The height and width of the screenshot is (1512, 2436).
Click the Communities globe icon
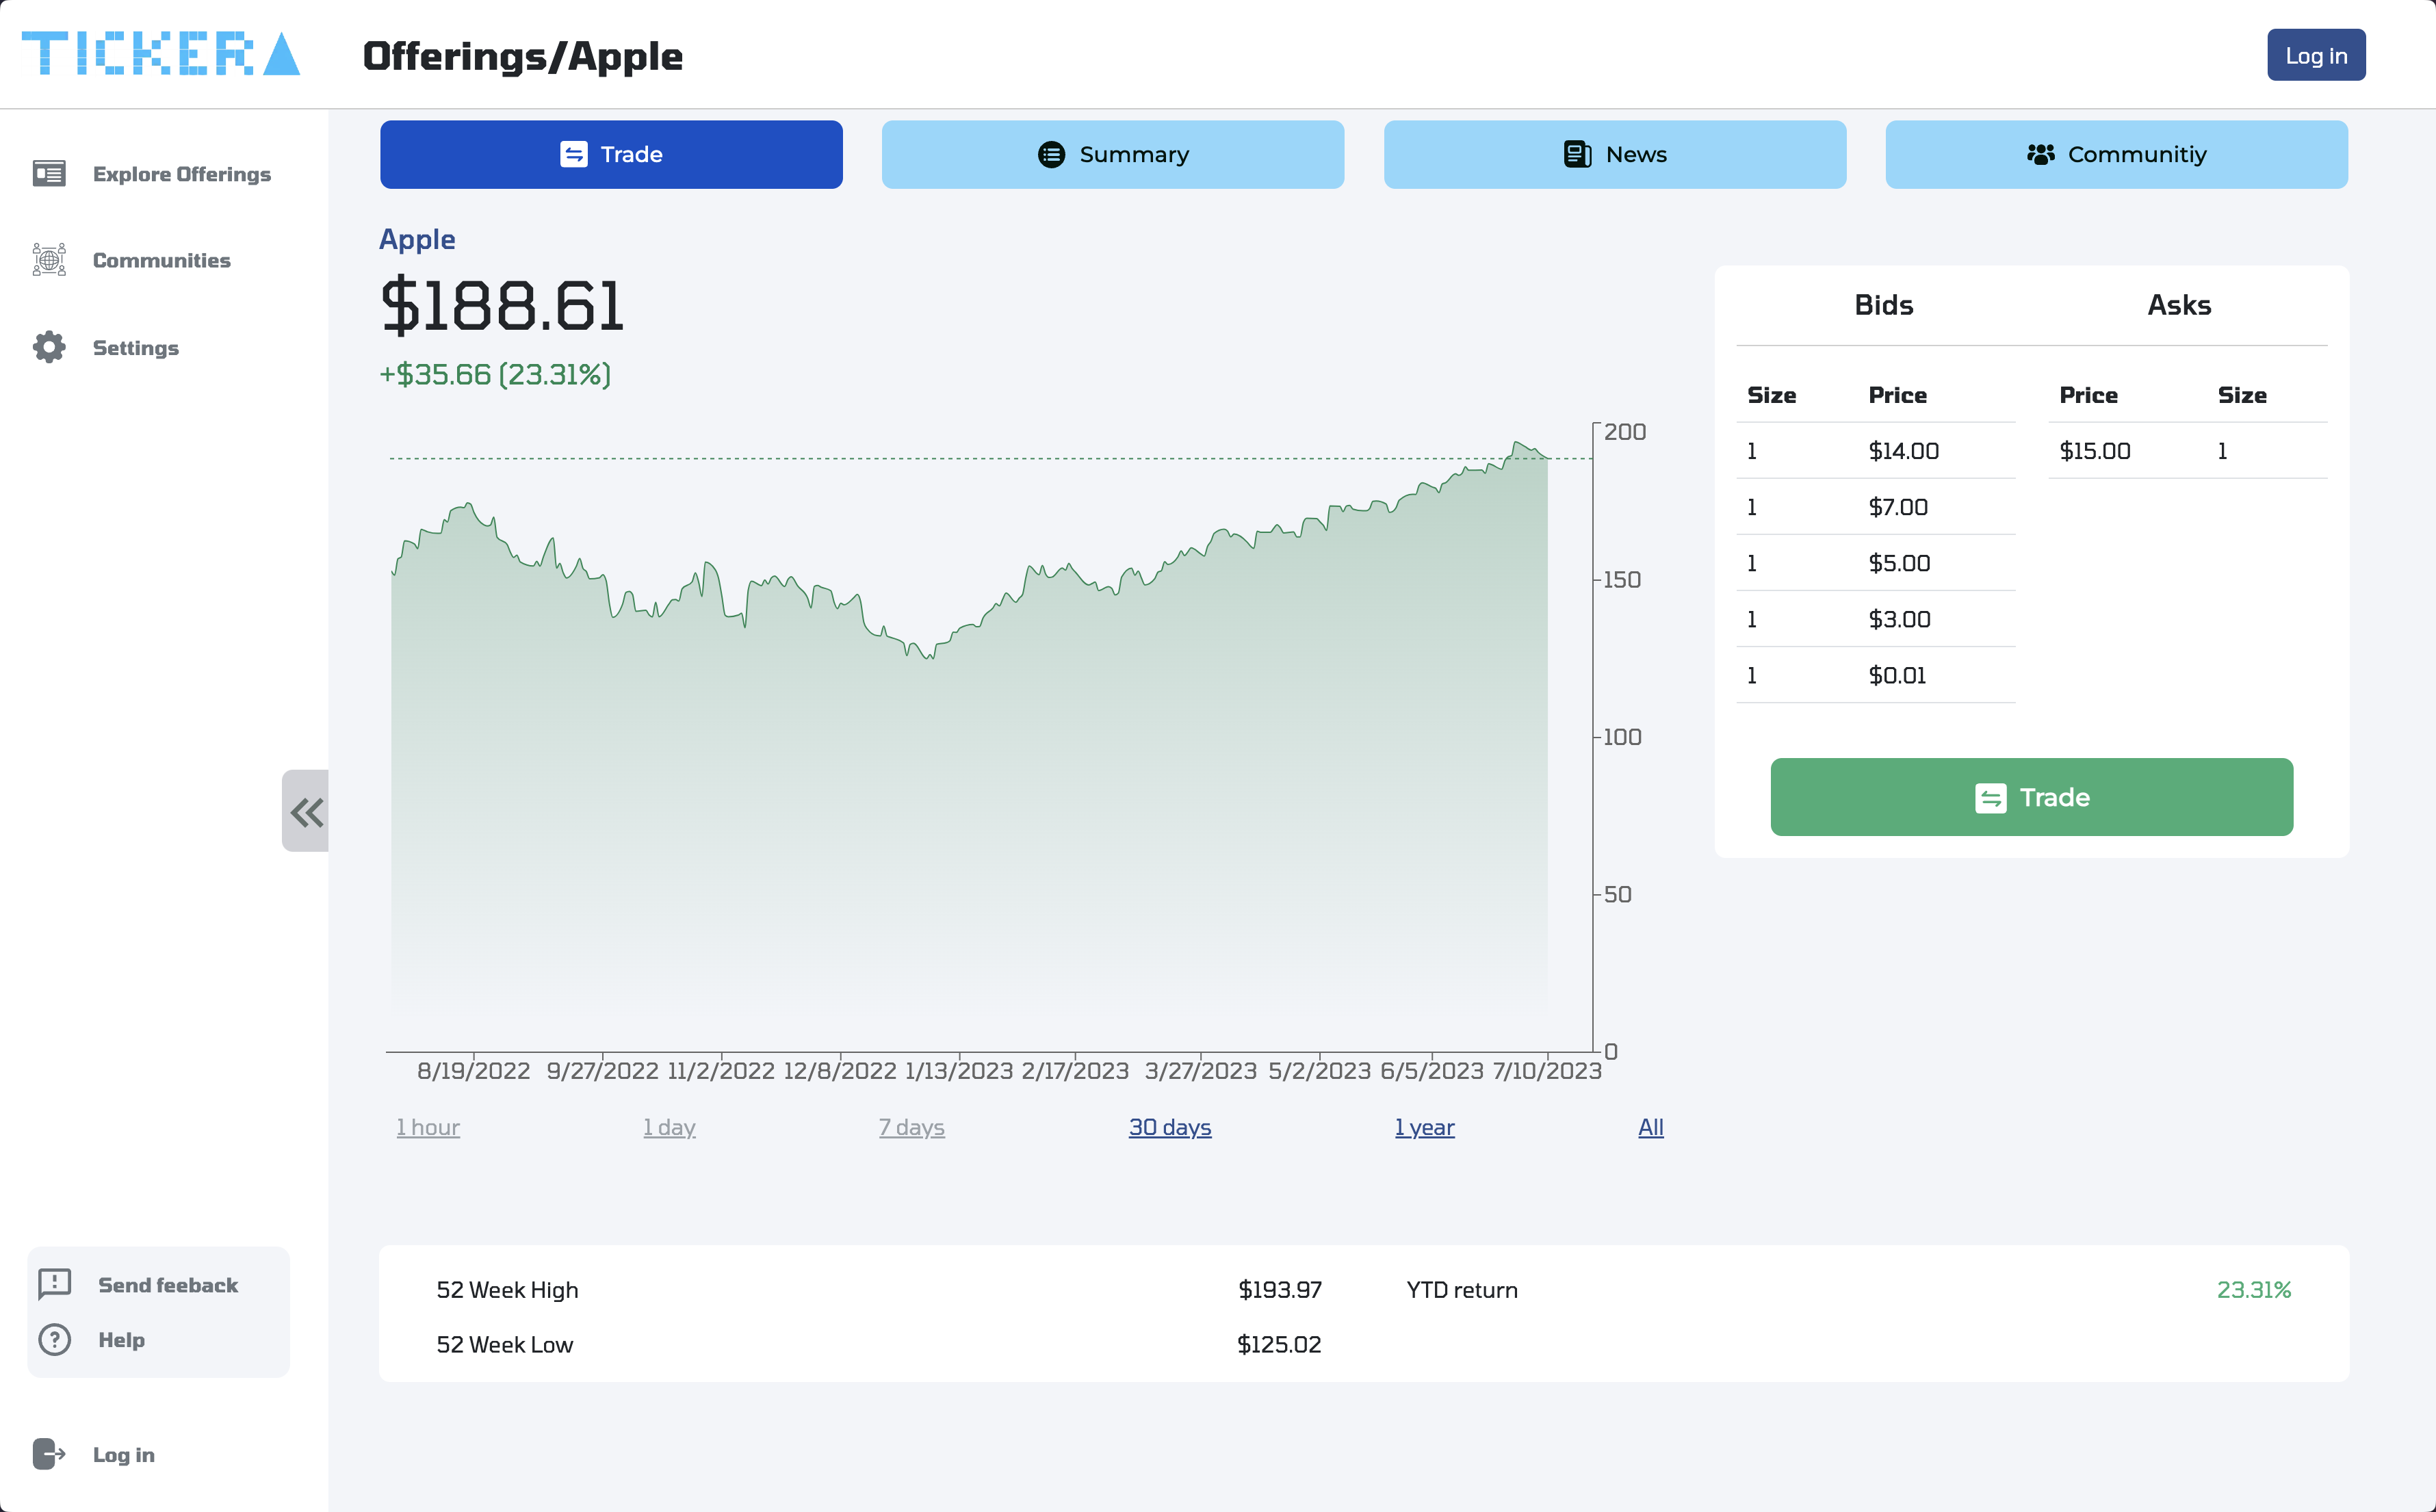click(x=49, y=260)
